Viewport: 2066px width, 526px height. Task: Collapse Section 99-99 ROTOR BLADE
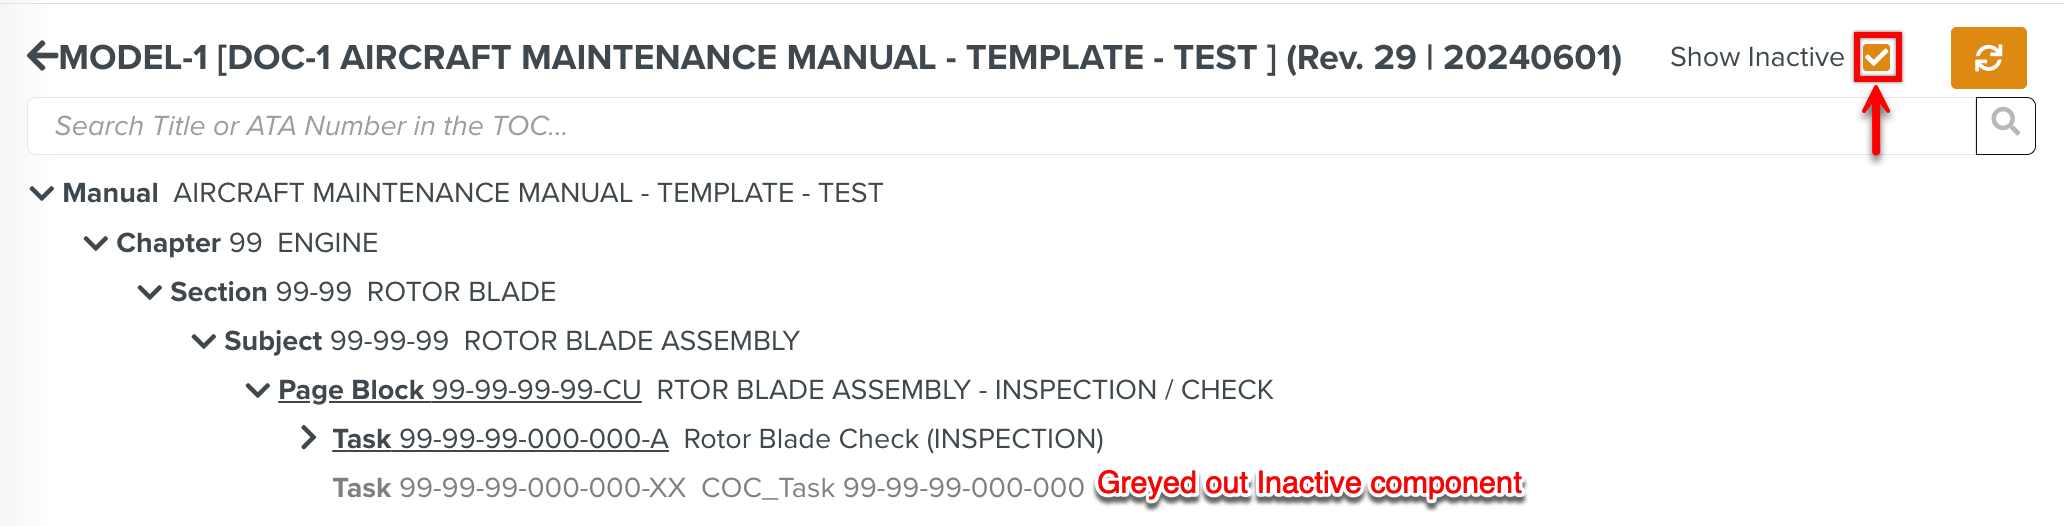[150, 292]
